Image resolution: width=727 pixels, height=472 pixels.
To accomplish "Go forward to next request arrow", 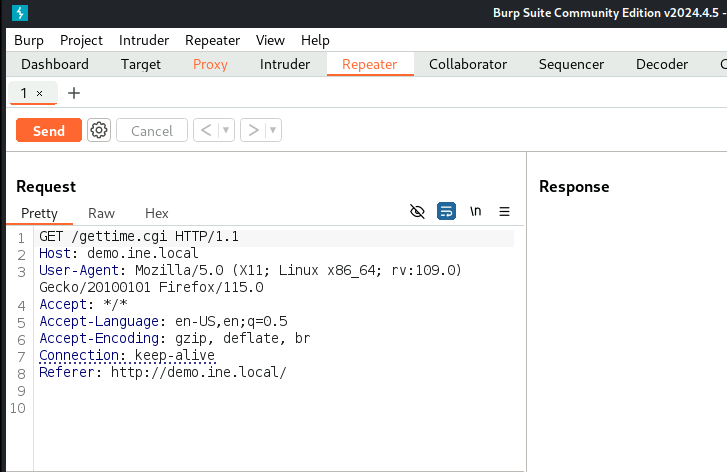I will tap(253, 130).
